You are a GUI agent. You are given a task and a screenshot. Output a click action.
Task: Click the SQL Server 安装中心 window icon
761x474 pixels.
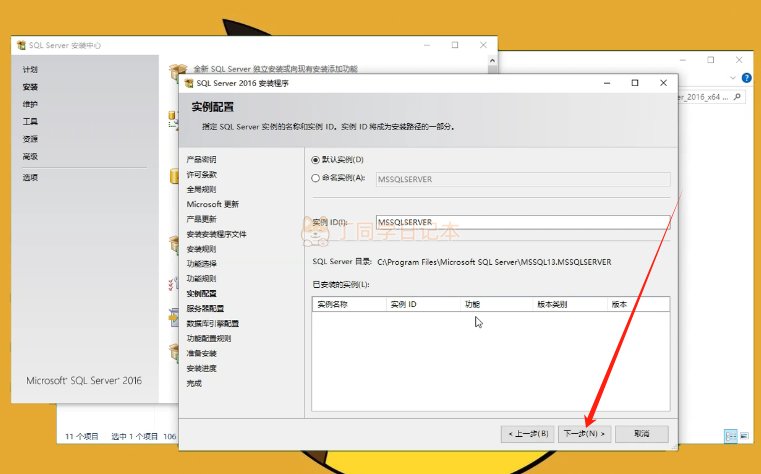(x=20, y=46)
